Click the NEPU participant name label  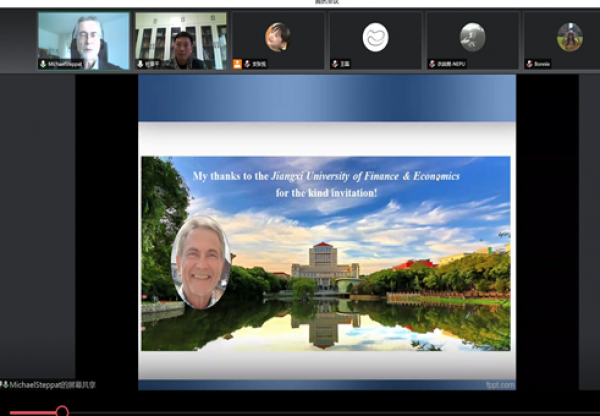point(451,64)
